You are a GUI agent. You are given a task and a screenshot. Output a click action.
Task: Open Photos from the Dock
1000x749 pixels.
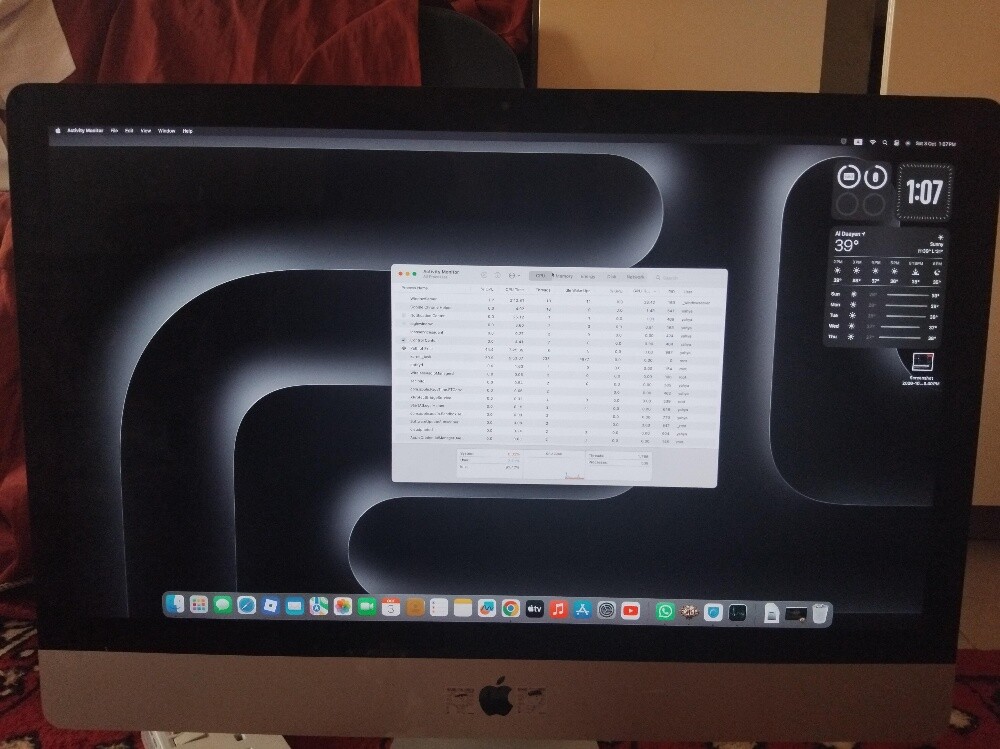342,607
